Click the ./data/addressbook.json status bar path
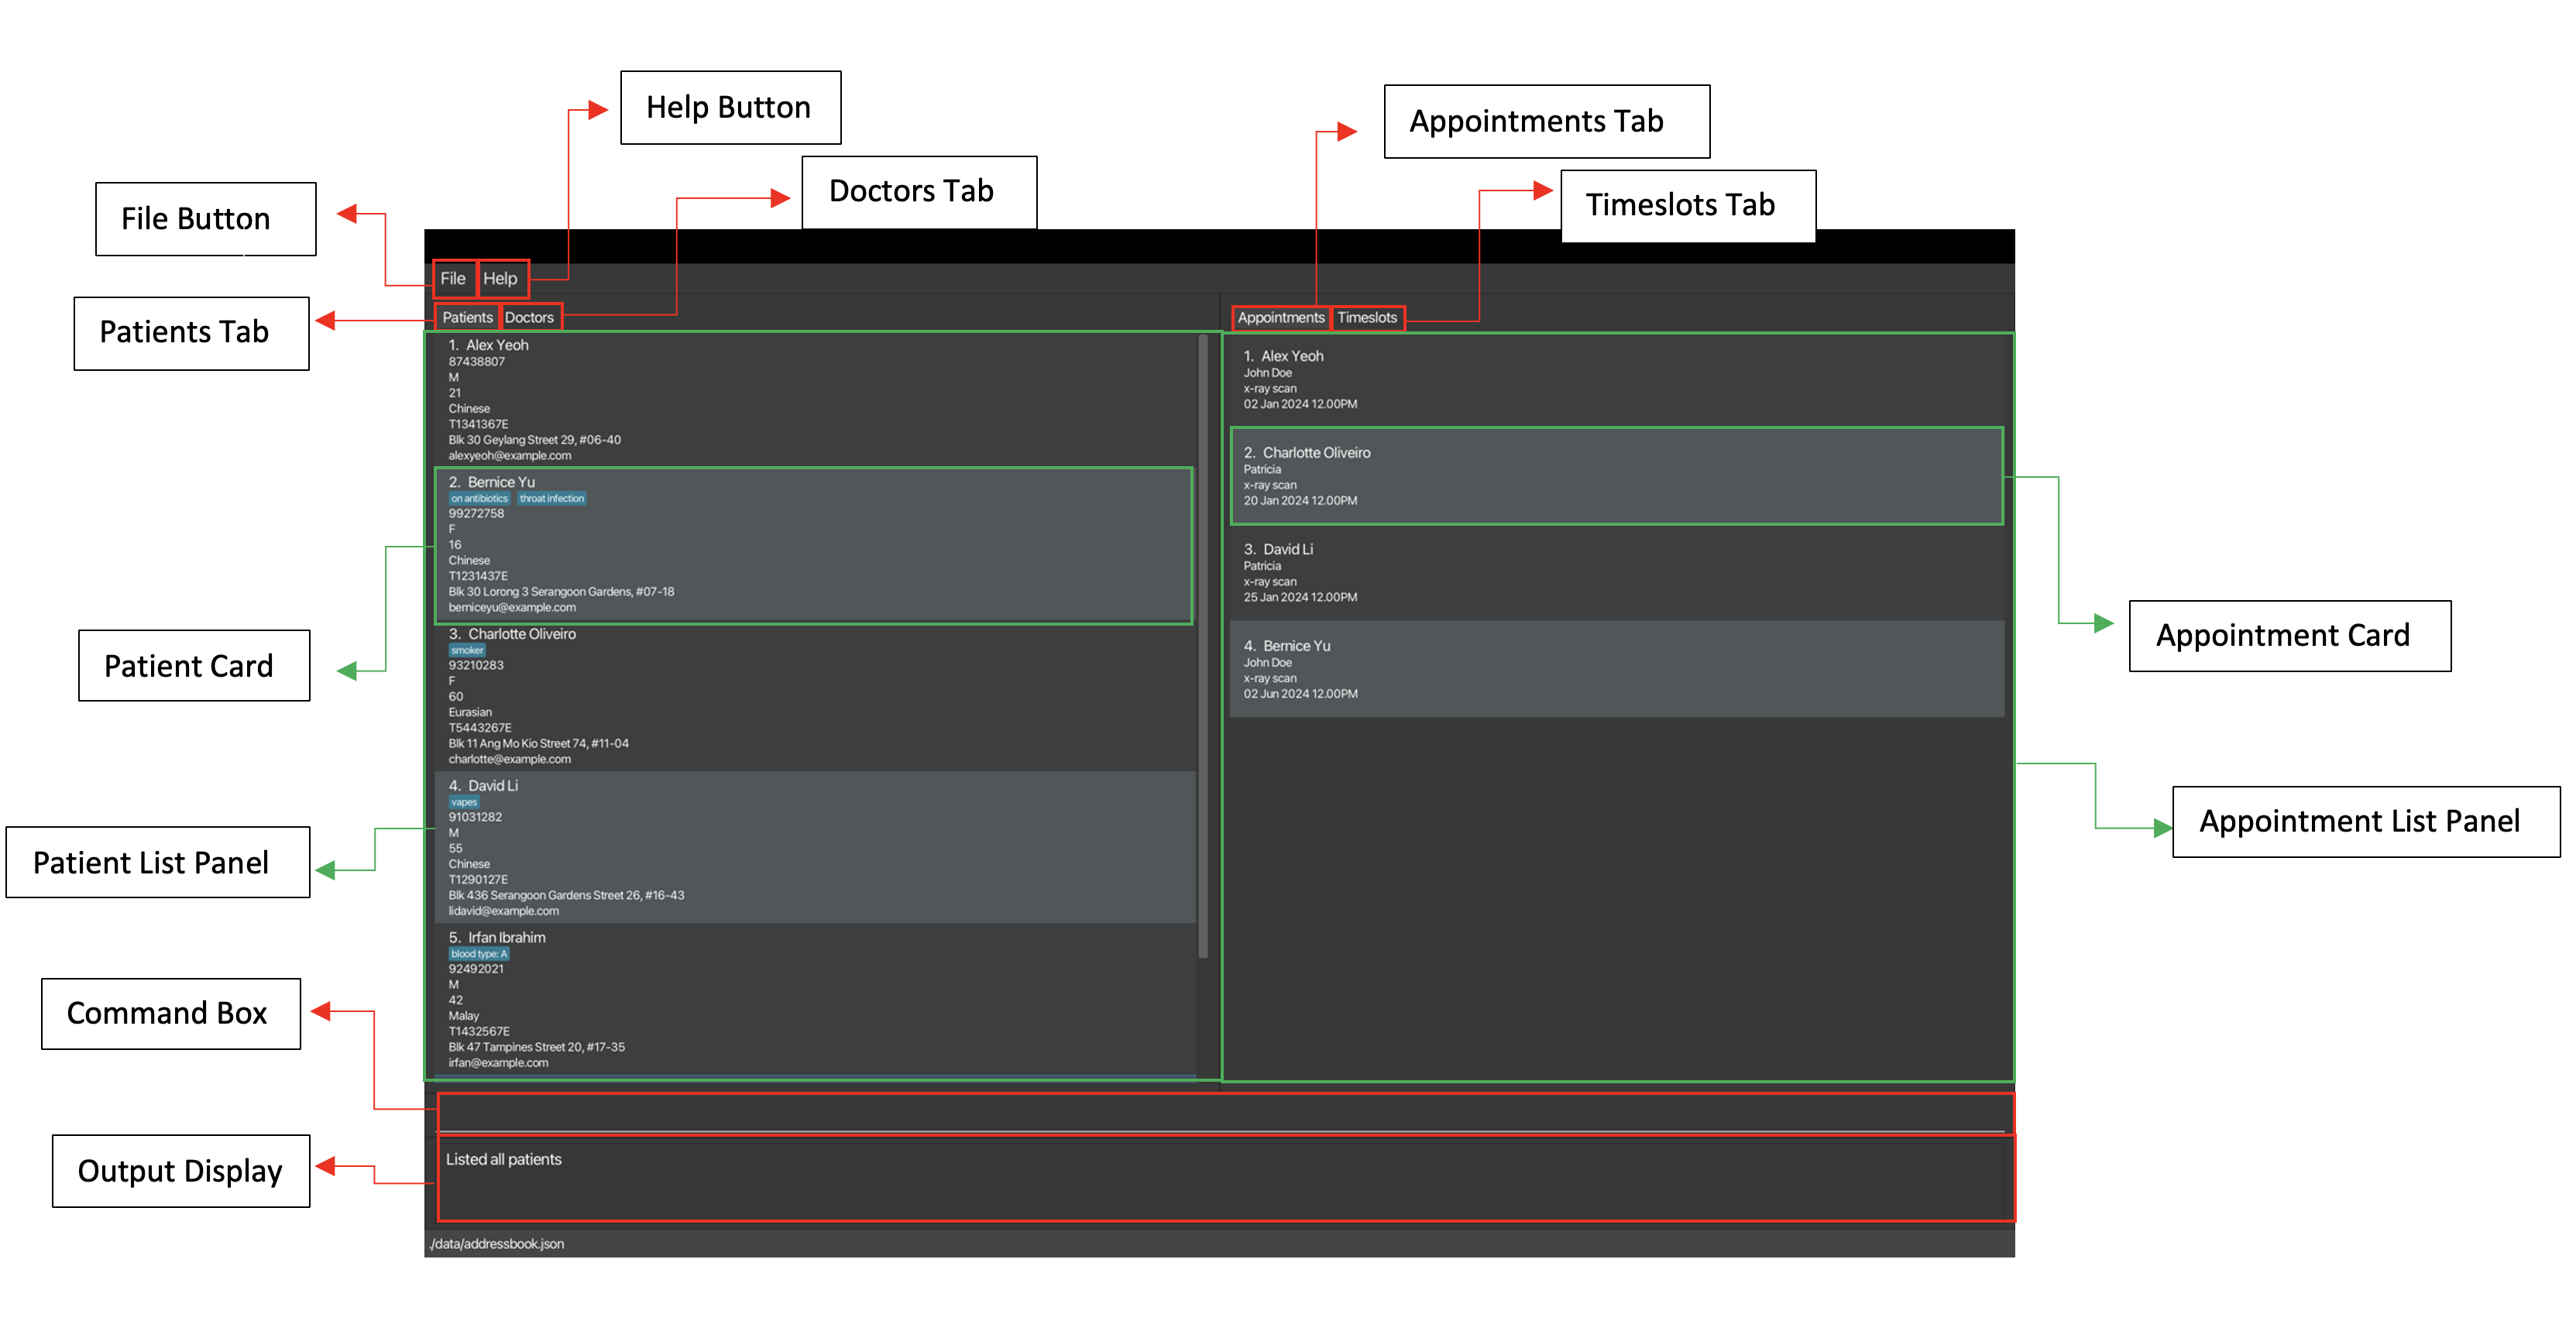 497,1244
